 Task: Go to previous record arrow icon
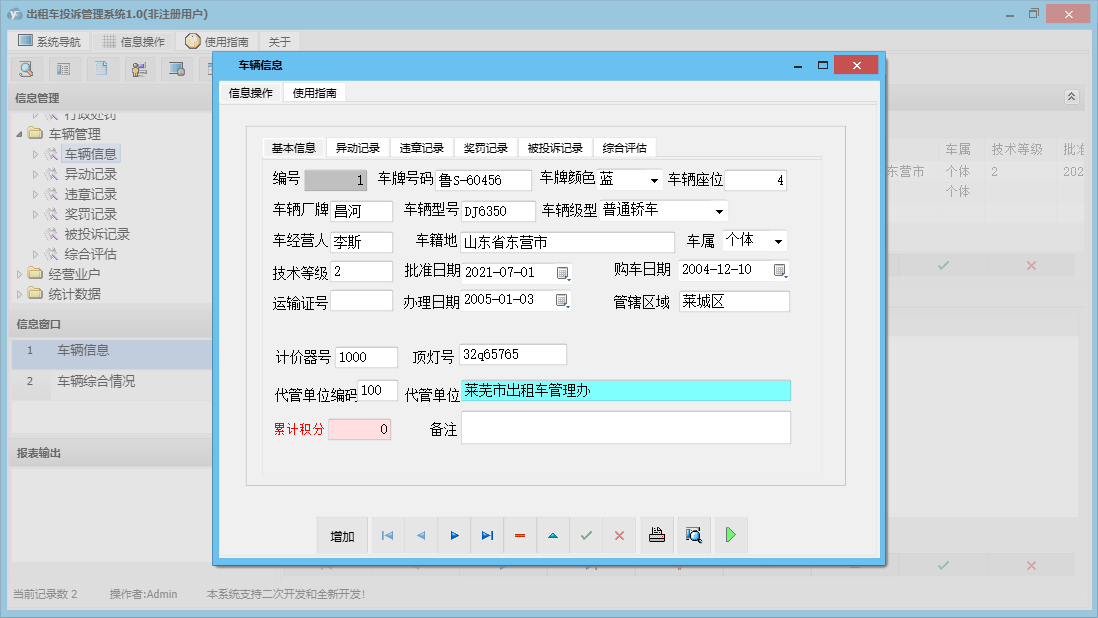[x=420, y=535]
